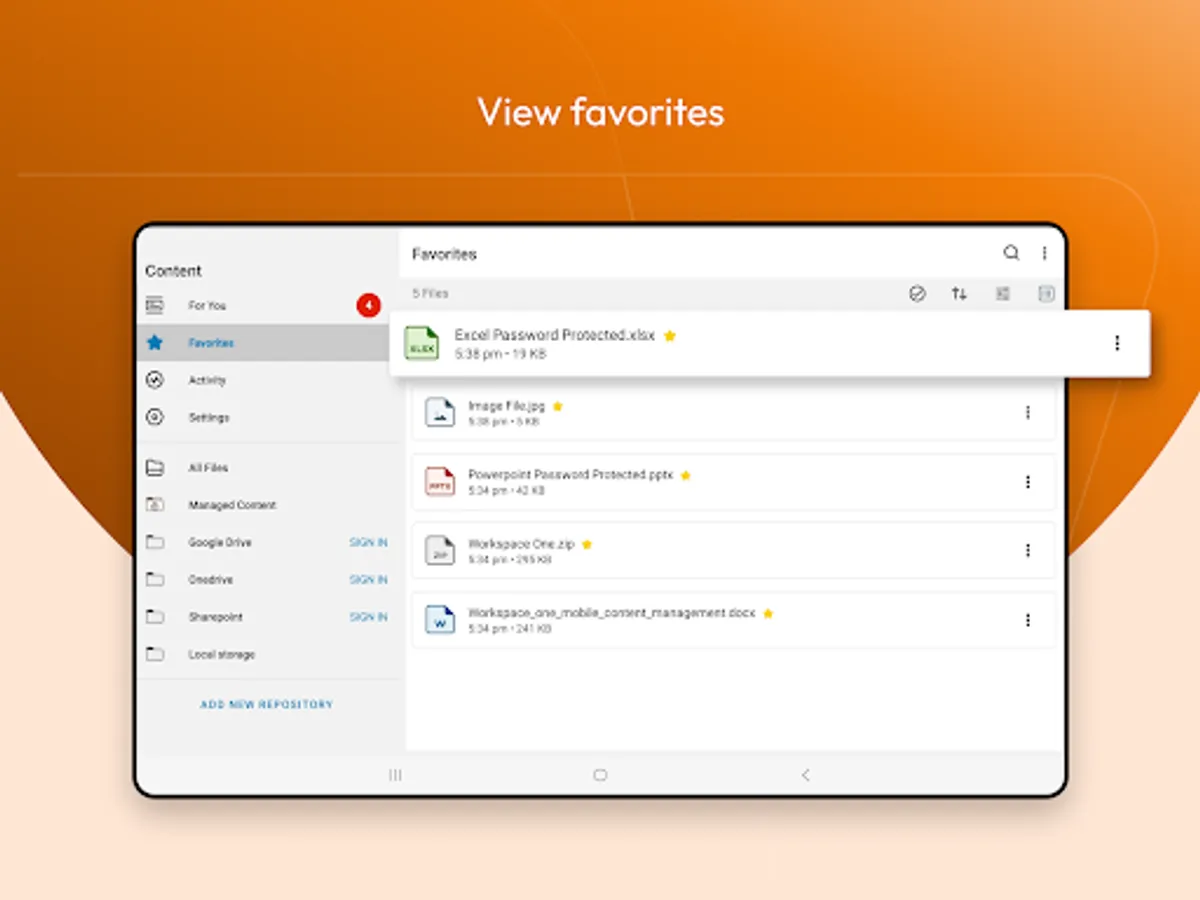Viewport: 1200px width, 900px height.
Task: Click SIGN IN next to Google Drive
Action: [368, 542]
